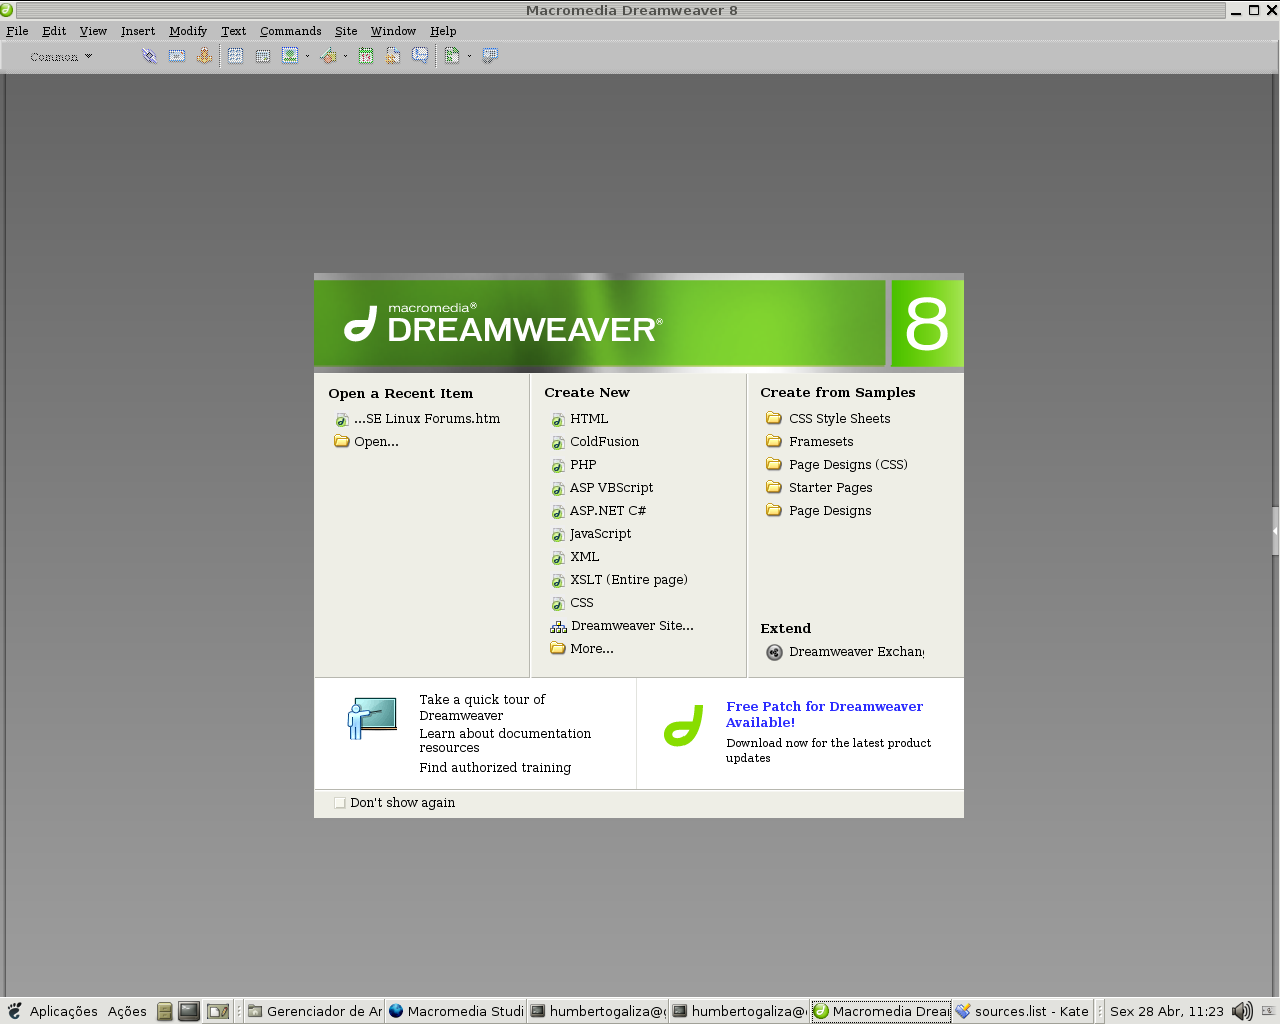Create a new ASP.NET C# document

(x=599, y=511)
